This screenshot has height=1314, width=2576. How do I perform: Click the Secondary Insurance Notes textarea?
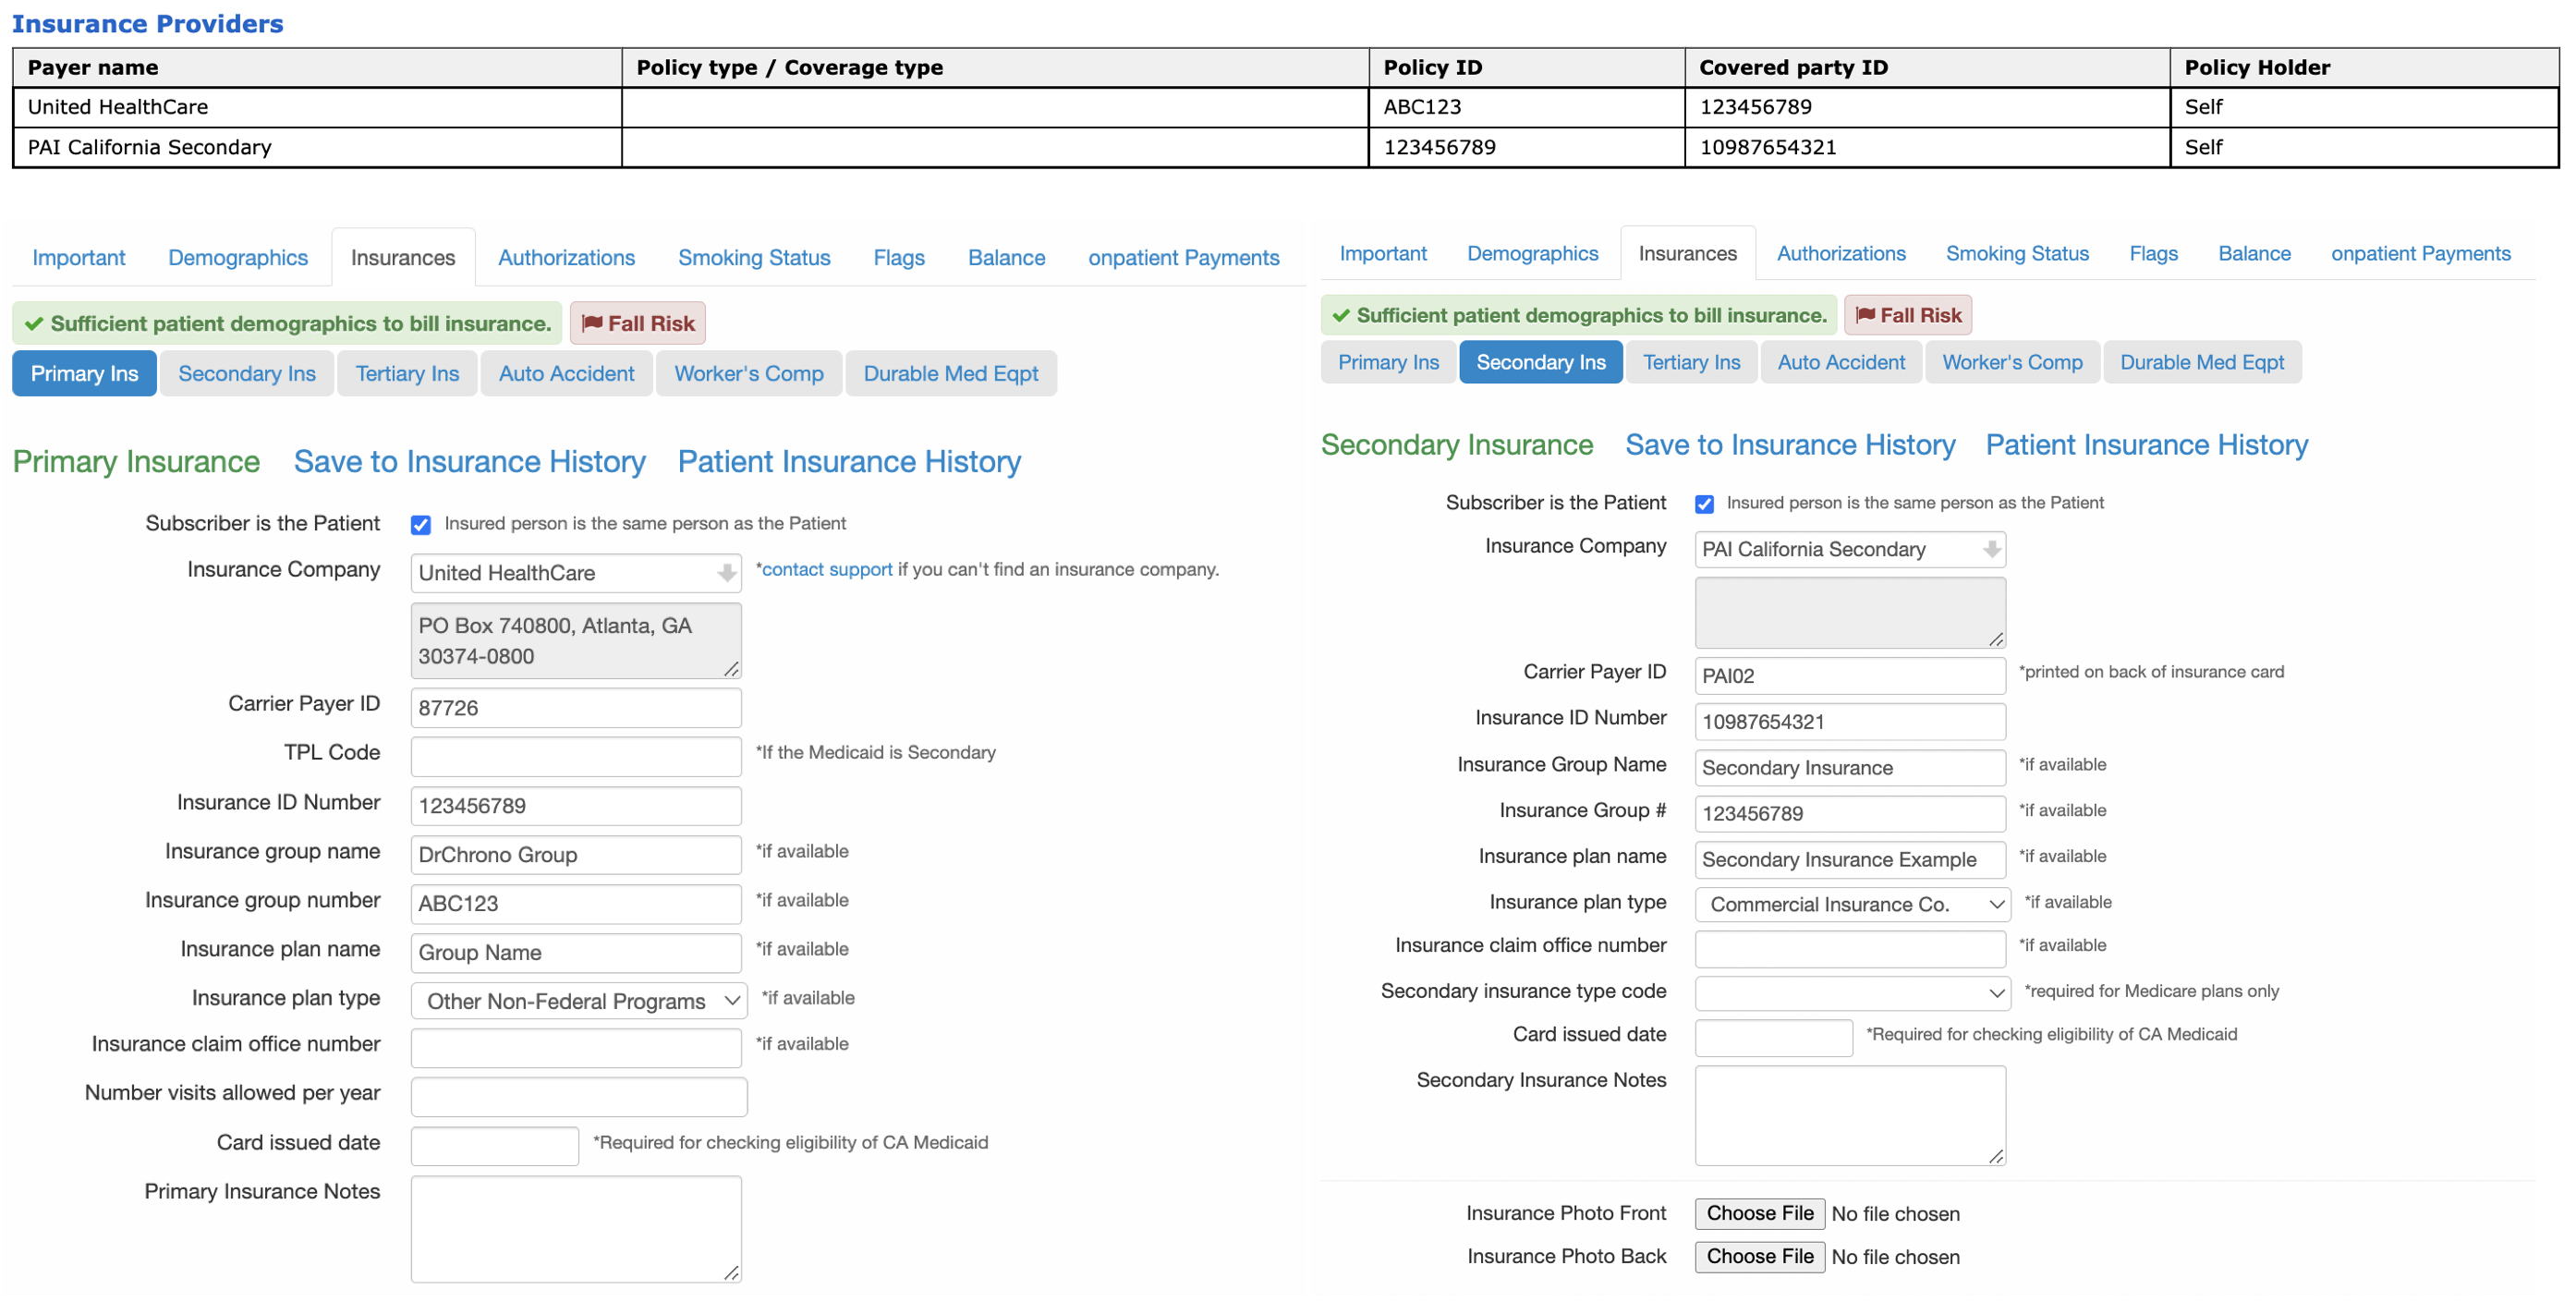1850,1116
